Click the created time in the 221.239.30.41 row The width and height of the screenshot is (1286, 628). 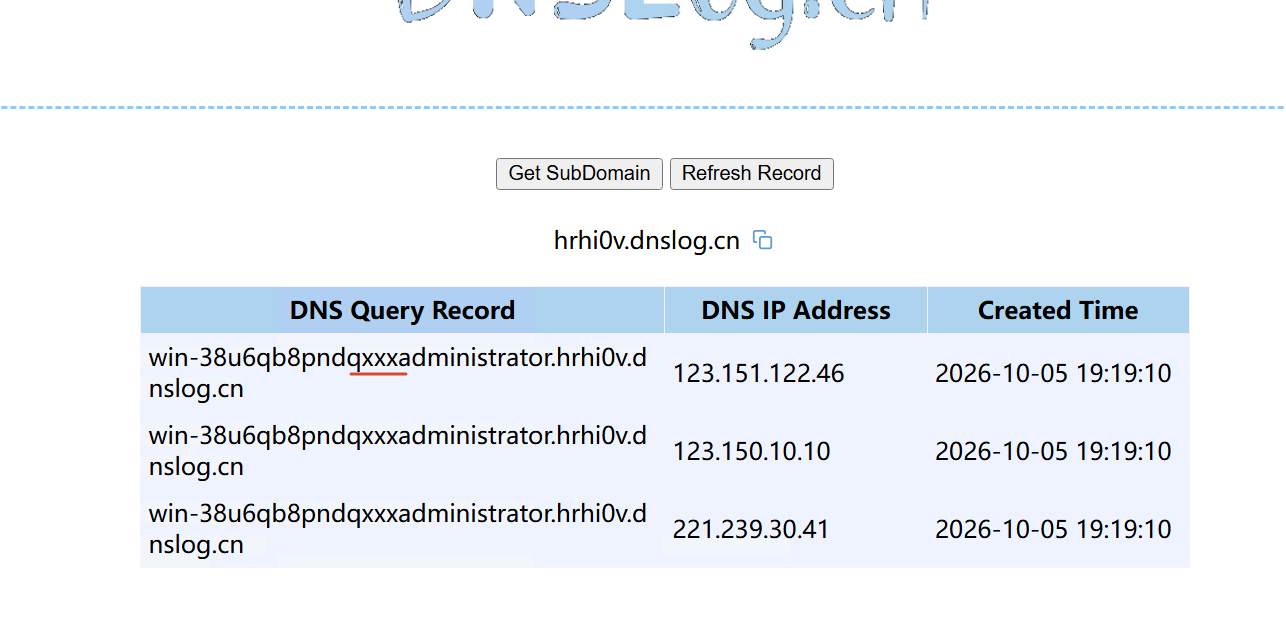[1053, 529]
